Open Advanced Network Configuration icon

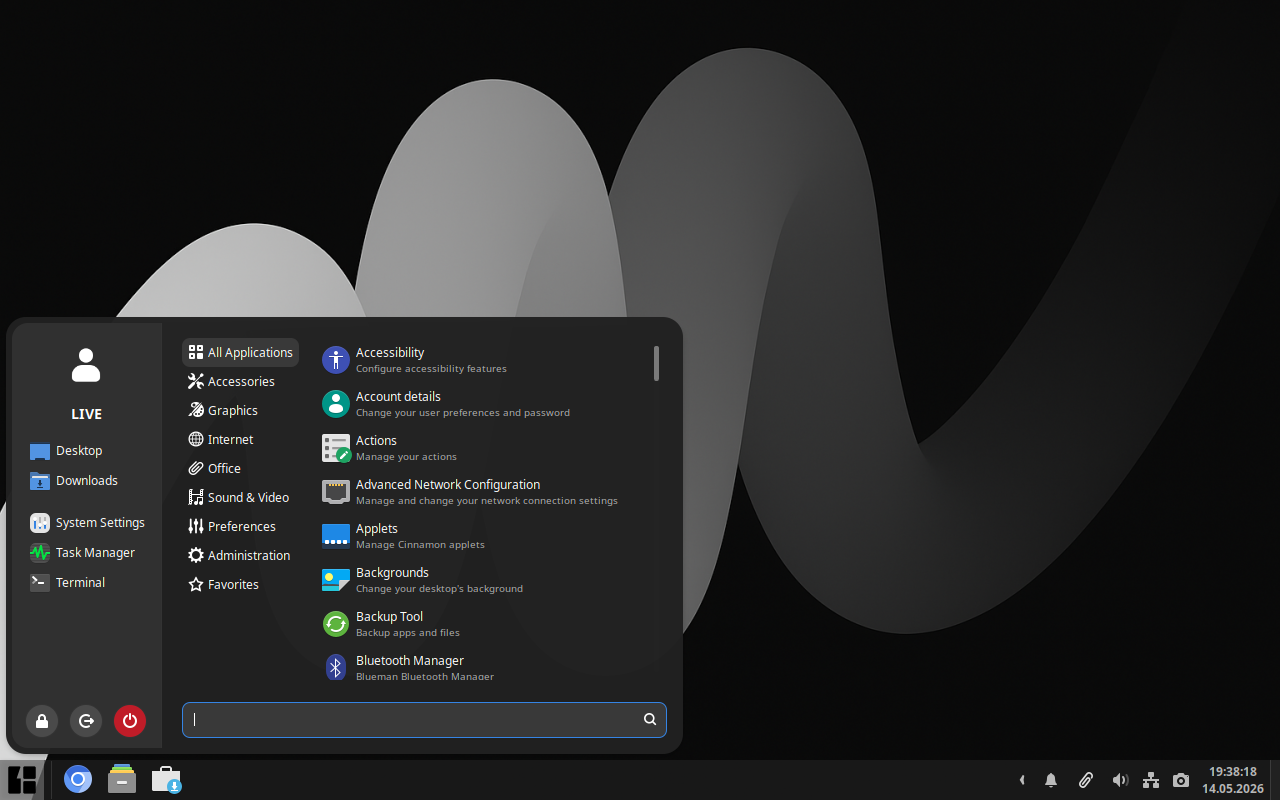(336, 492)
